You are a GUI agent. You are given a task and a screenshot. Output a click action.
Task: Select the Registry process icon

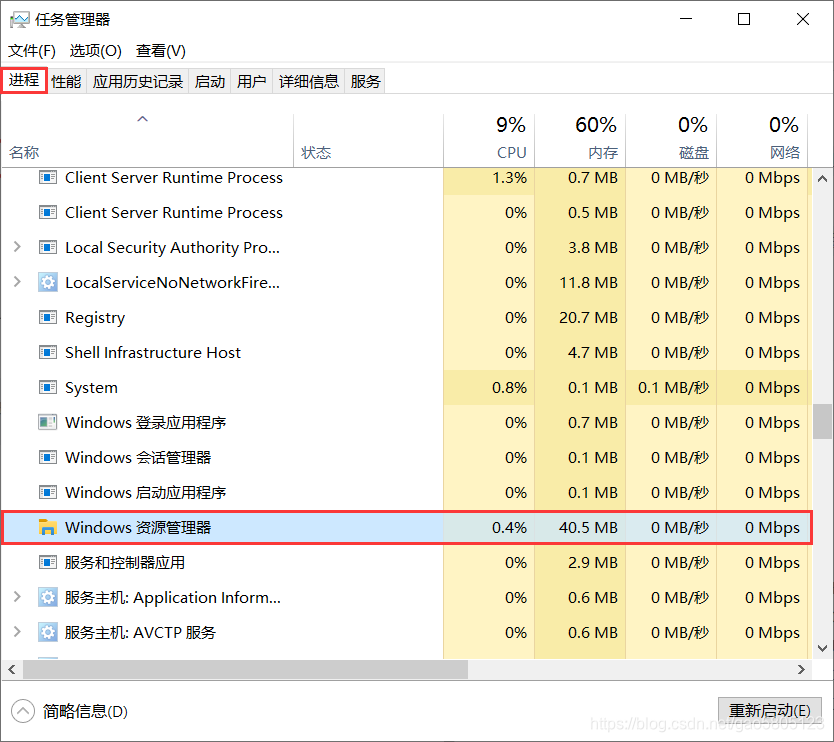[x=47, y=317]
